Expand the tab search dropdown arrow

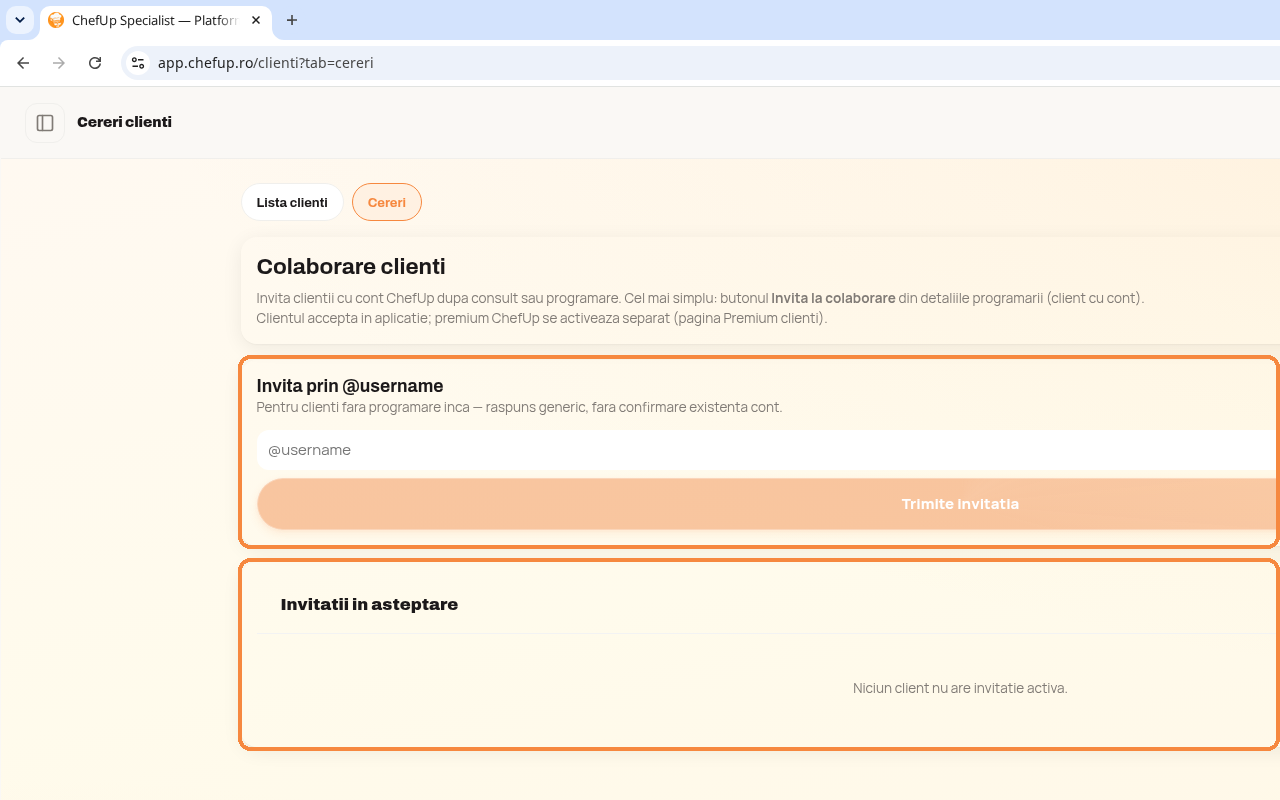(x=19, y=20)
